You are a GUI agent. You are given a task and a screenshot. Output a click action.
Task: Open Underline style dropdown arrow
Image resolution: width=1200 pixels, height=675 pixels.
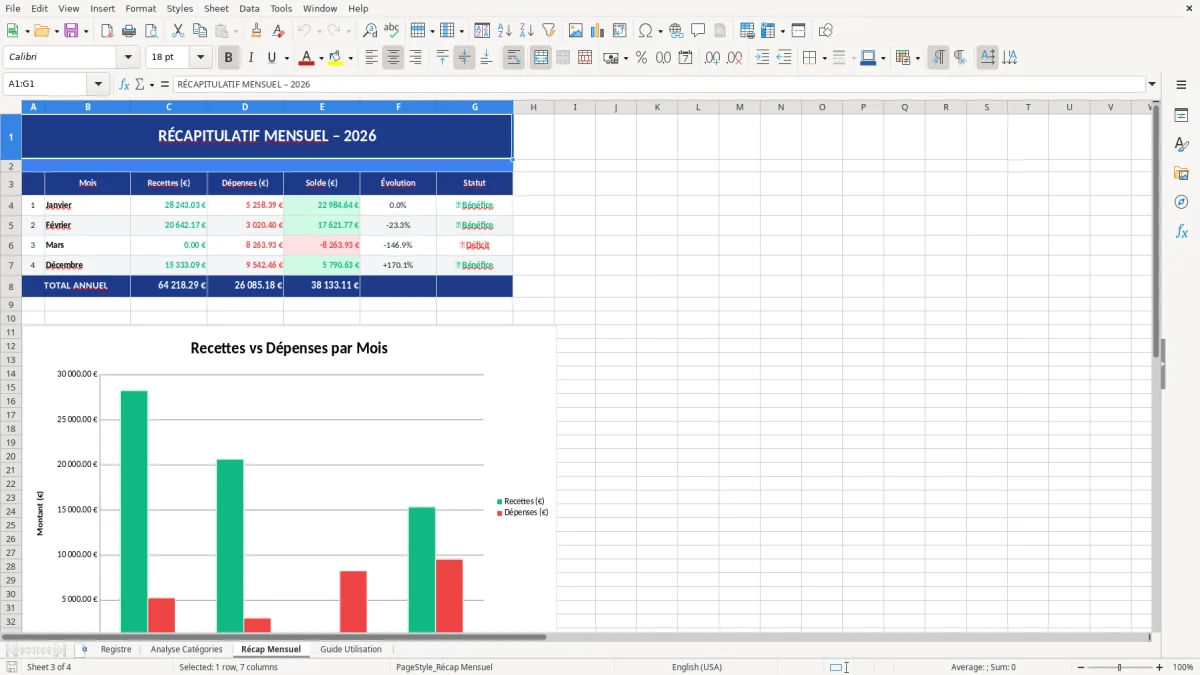(286, 58)
